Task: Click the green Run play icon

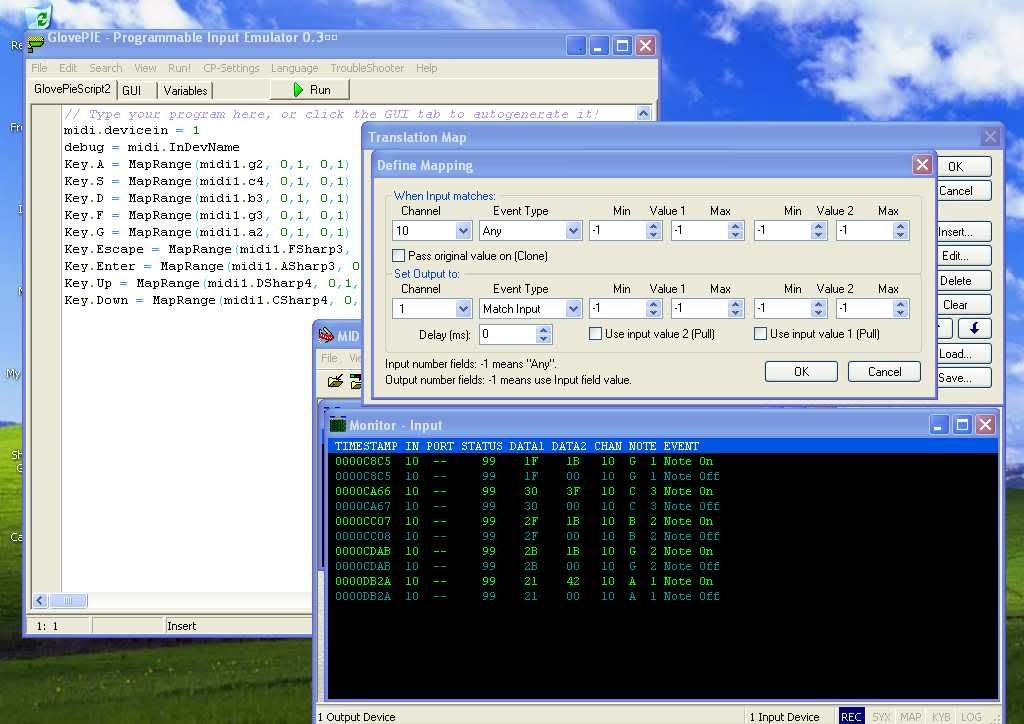Action: (x=298, y=90)
